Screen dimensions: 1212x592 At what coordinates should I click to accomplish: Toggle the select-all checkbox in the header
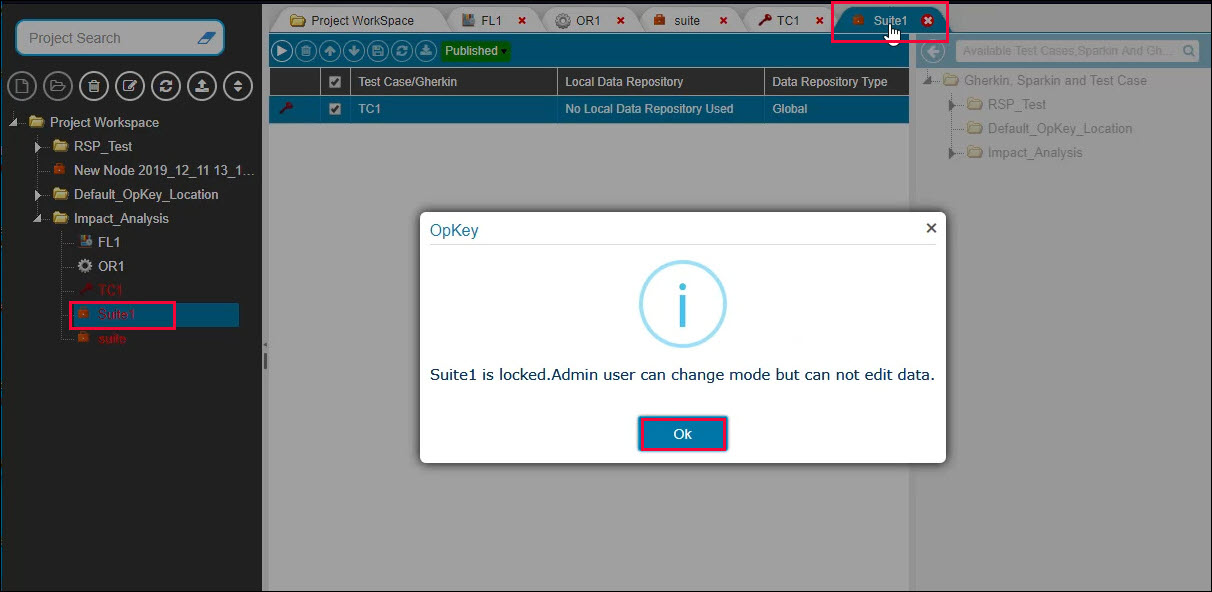tap(335, 82)
